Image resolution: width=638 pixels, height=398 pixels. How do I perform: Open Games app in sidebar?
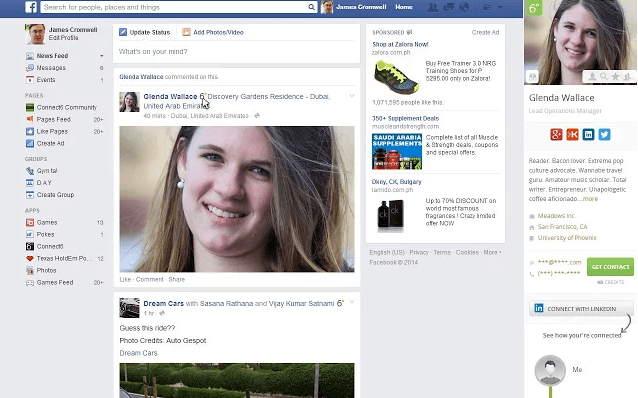pos(47,223)
